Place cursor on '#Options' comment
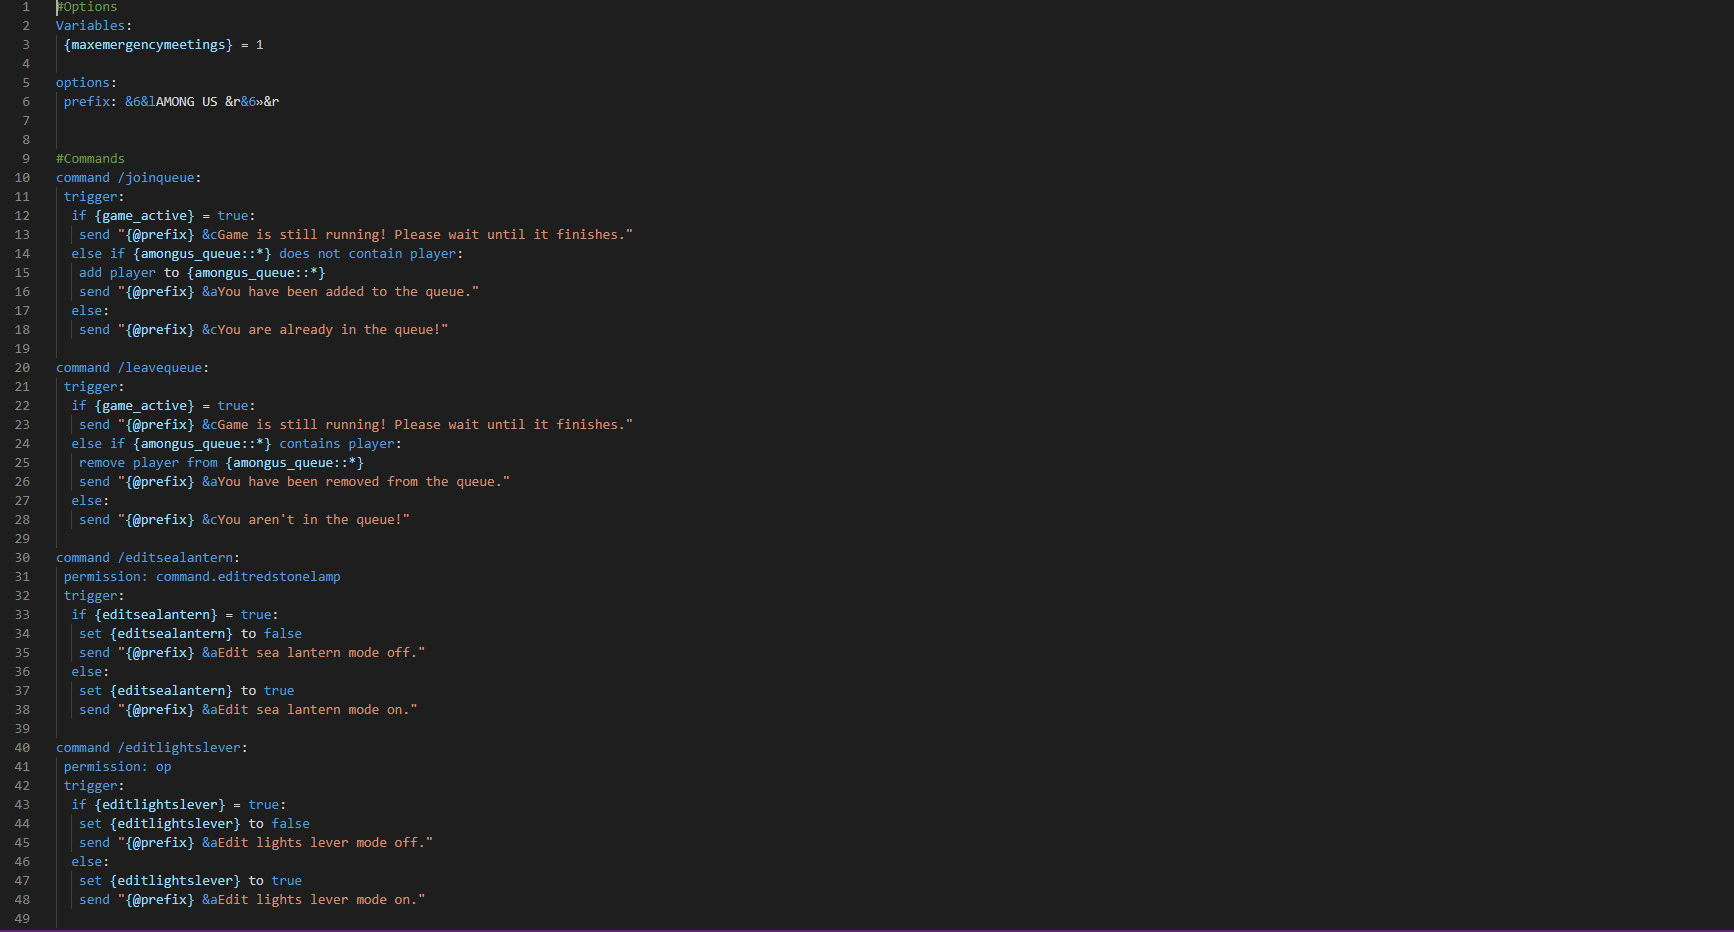The image size is (1734, 932). tap(87, 7)
